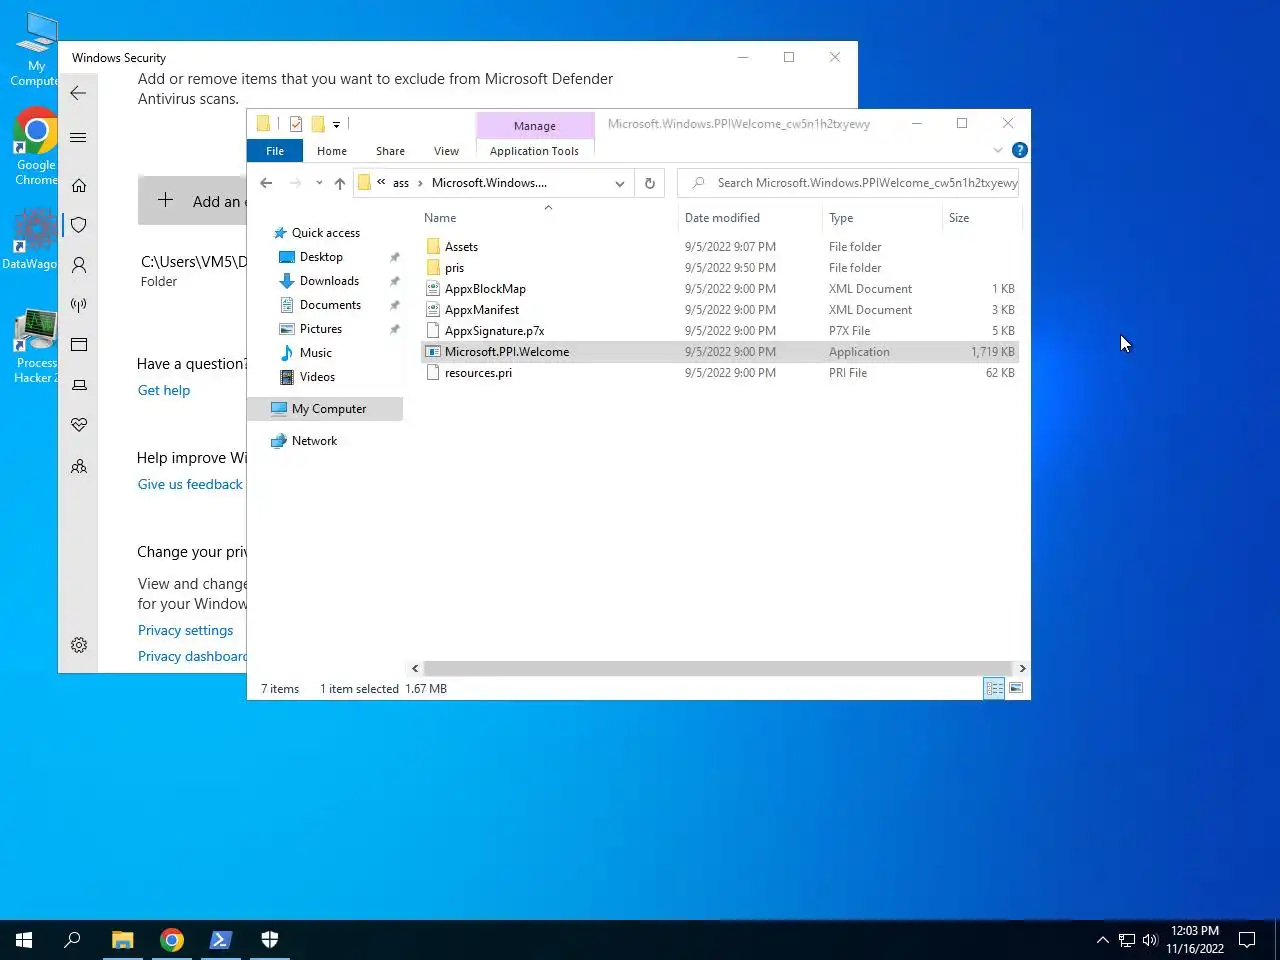Open the File tab in Explorer
The height and width of the screenshot is (960, 1280).
point(275,151)
